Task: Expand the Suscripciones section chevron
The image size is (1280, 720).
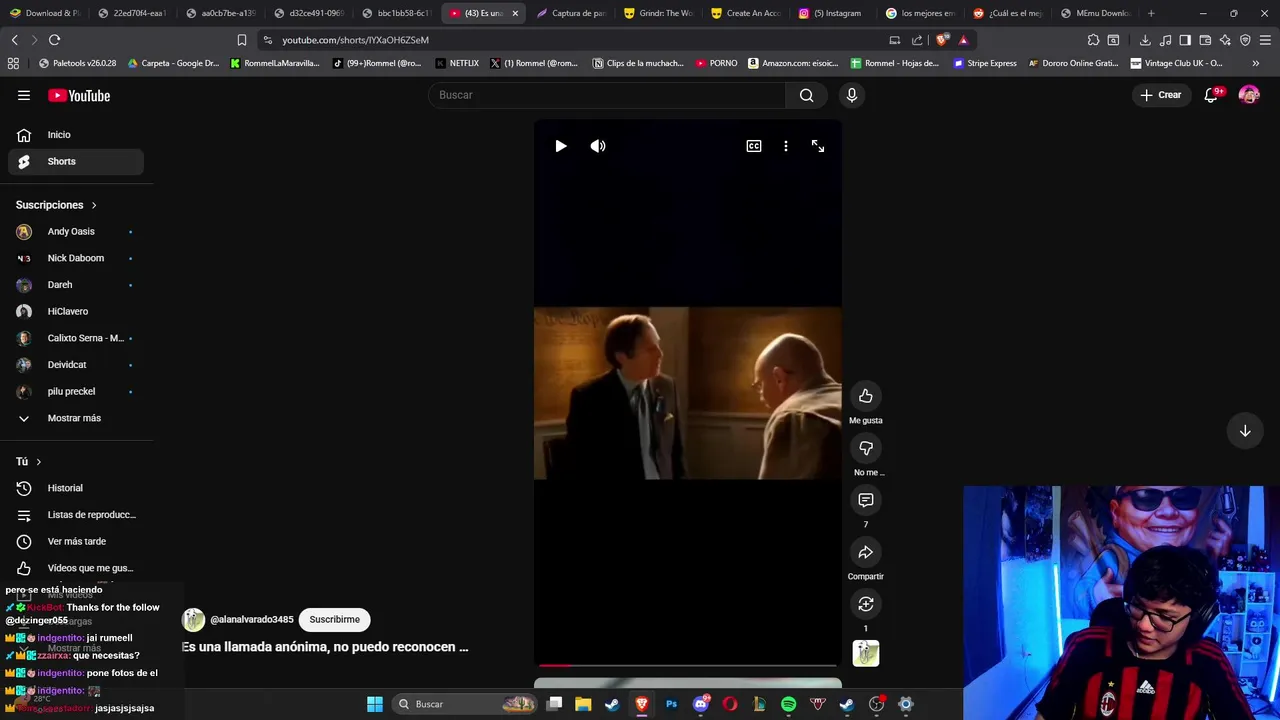Action: [x=94, y=205]
